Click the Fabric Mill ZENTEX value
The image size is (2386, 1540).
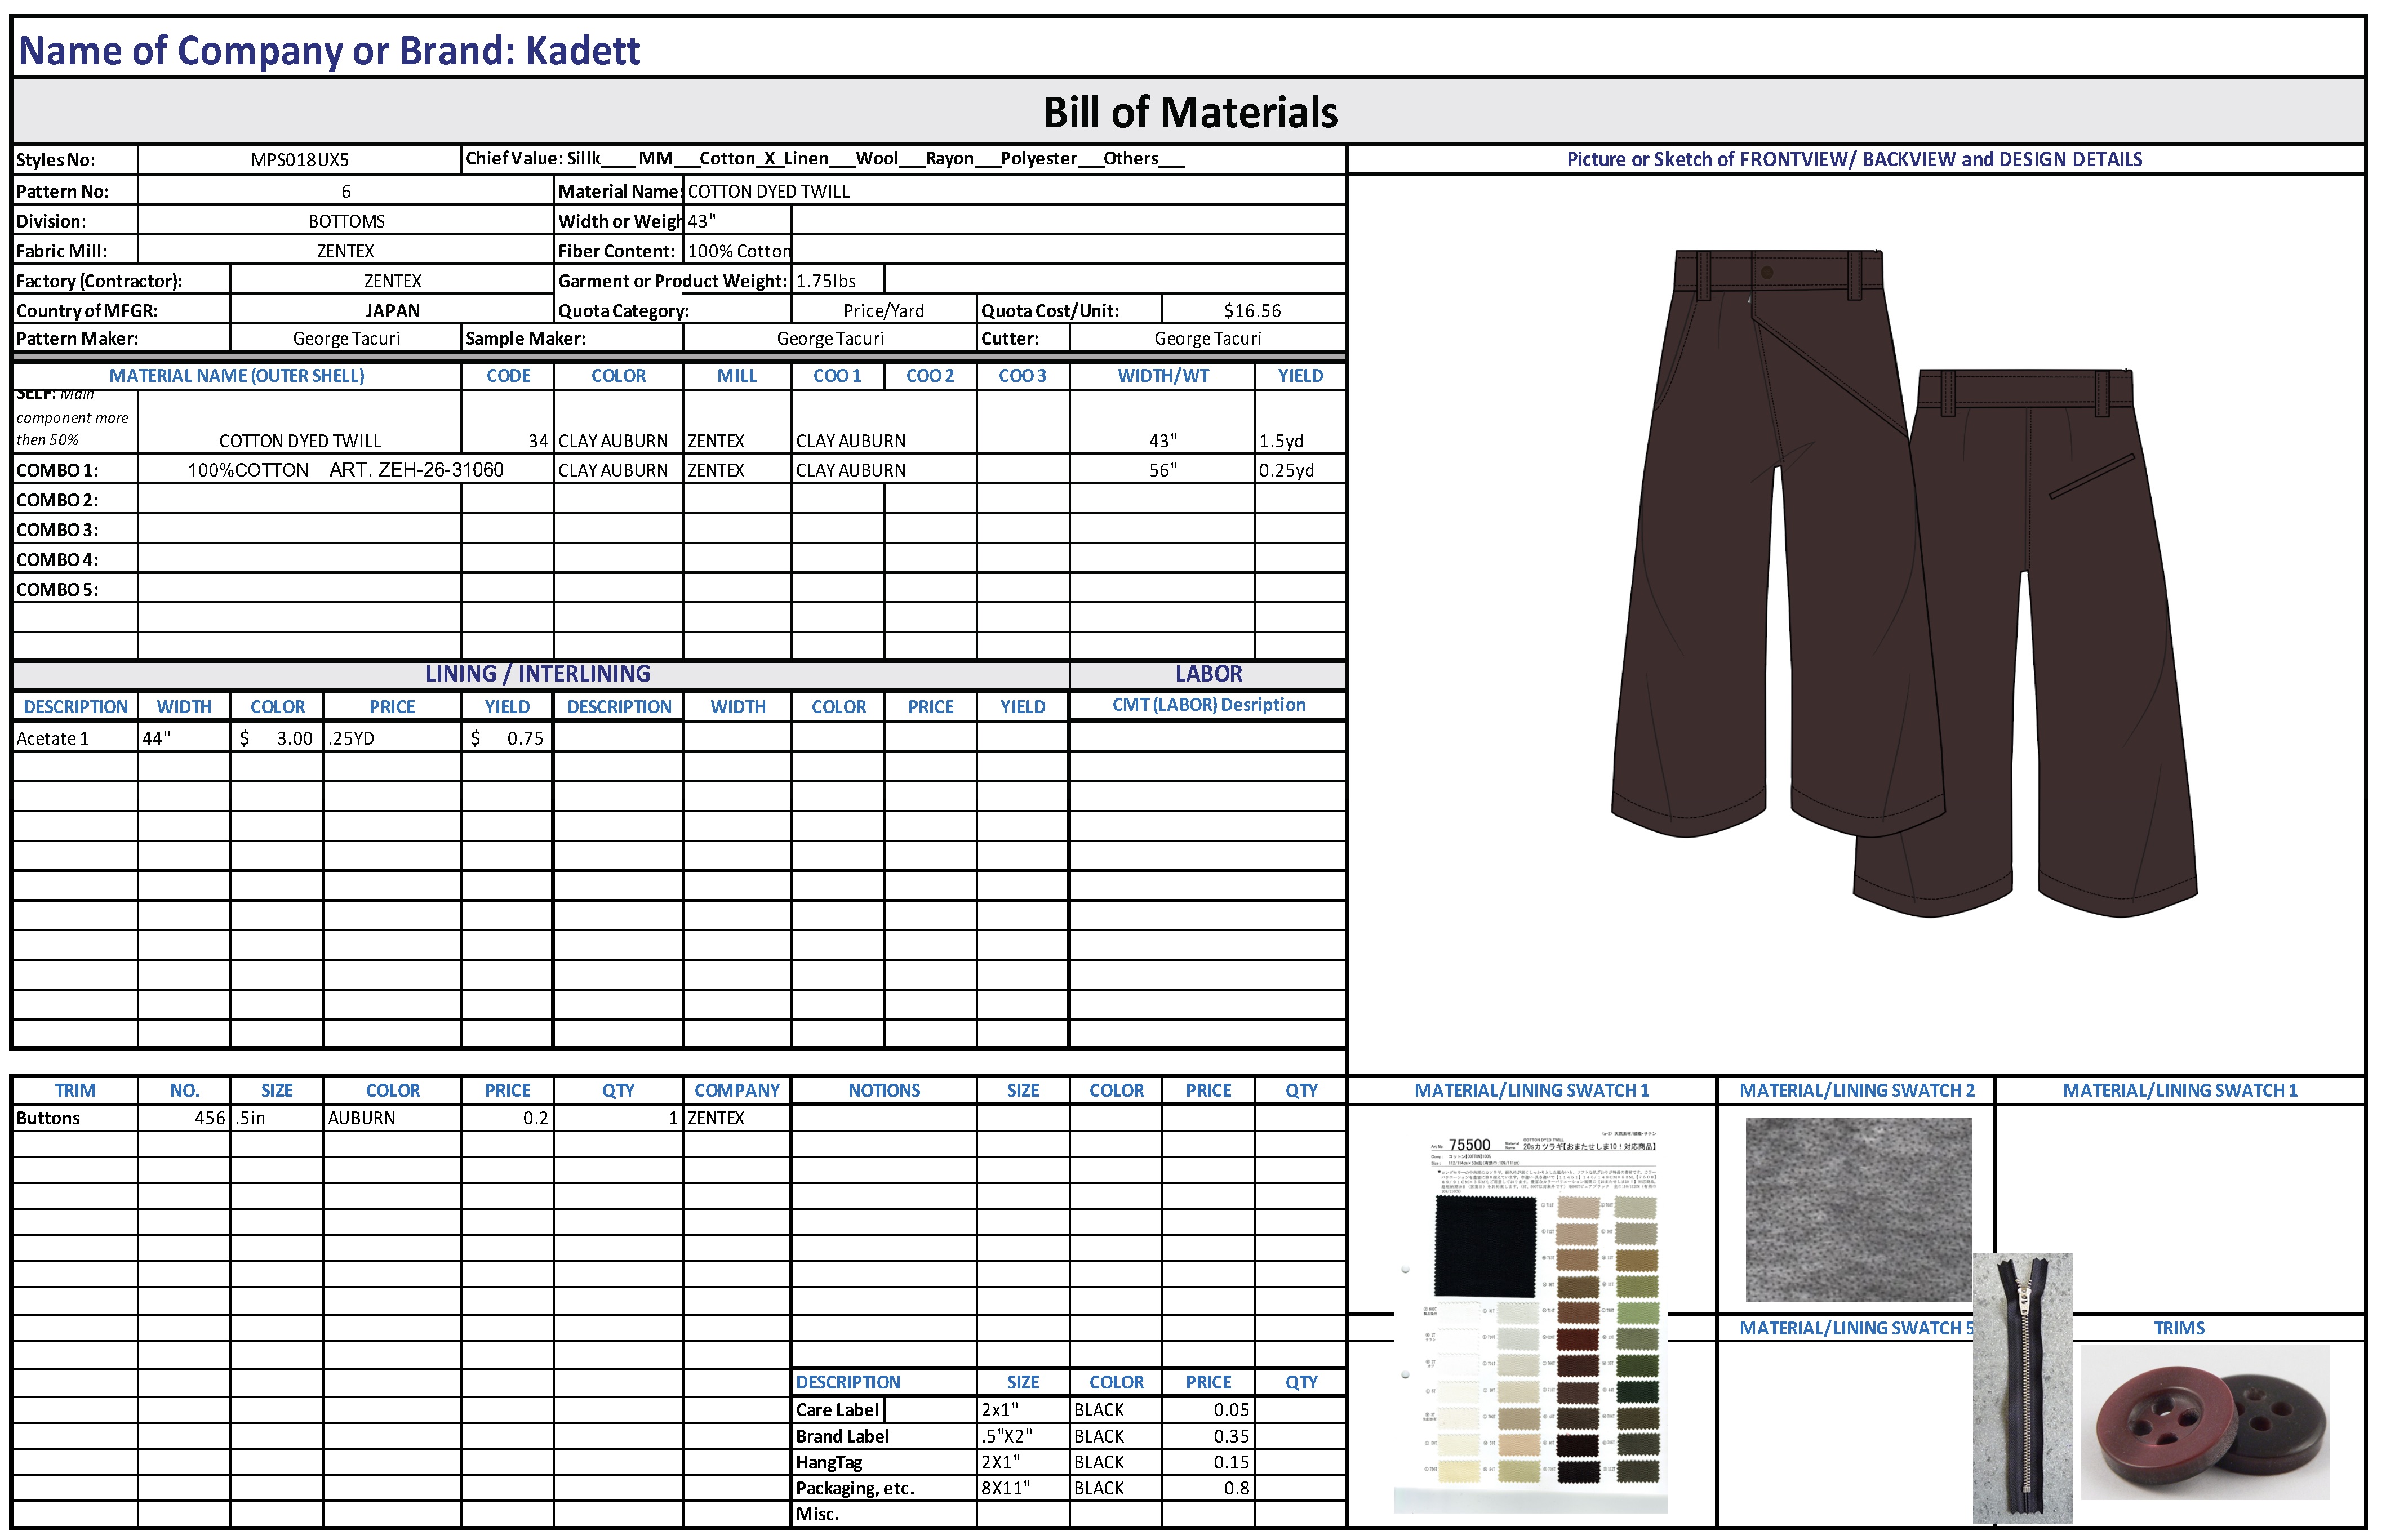coord(346,251)
